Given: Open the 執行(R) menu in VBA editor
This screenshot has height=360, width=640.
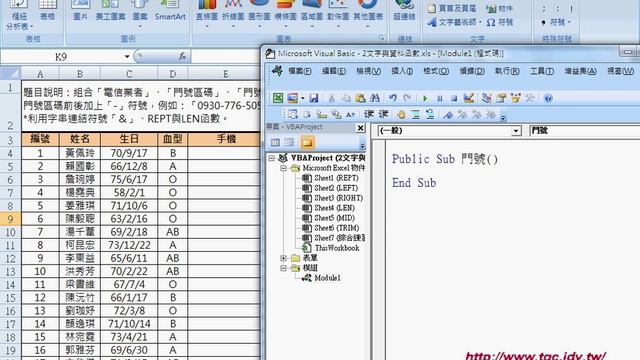Looking at the screenshot, I should tap(507, 71).
